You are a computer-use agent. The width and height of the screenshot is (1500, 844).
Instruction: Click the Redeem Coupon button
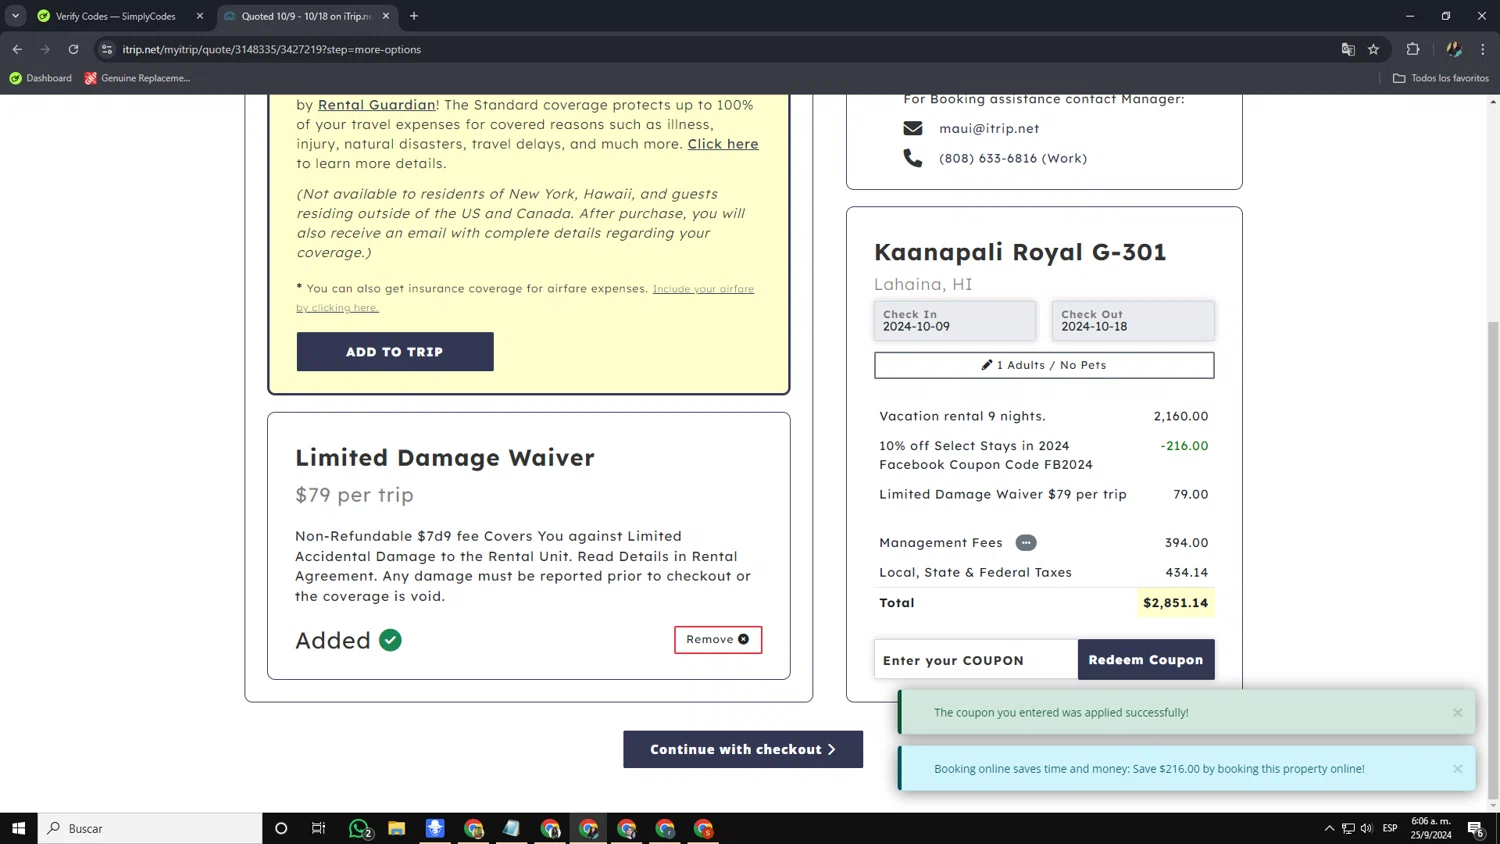click(1146, 660)
